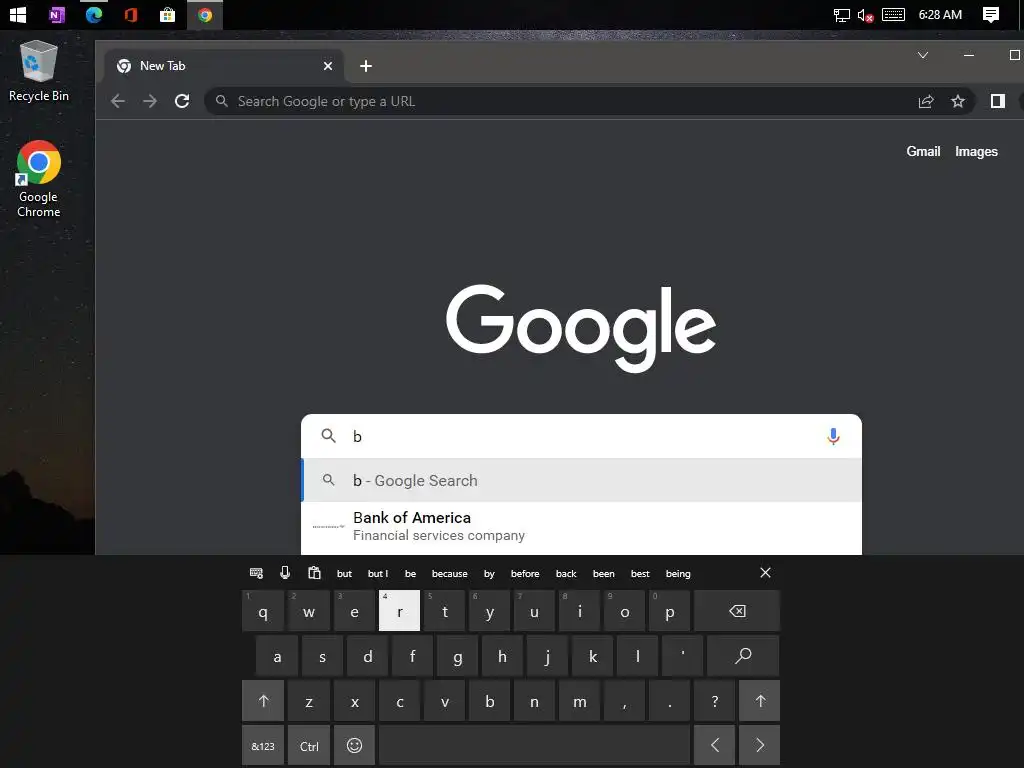This screenshot has height=768, width=1024.
Task: Open Microsoft Store from the taskbar
Action: pos(168,14)
